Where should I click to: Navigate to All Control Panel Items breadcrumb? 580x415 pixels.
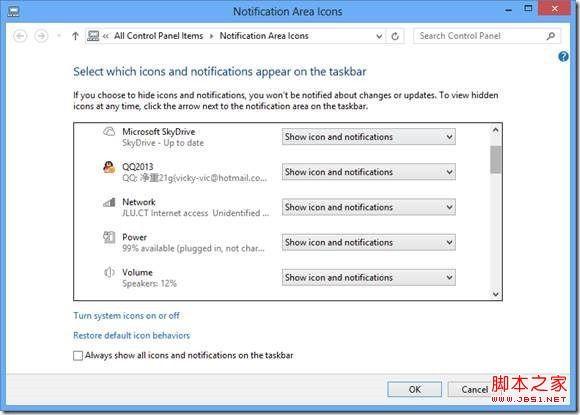pyautogui.click(x=158, y=36)
